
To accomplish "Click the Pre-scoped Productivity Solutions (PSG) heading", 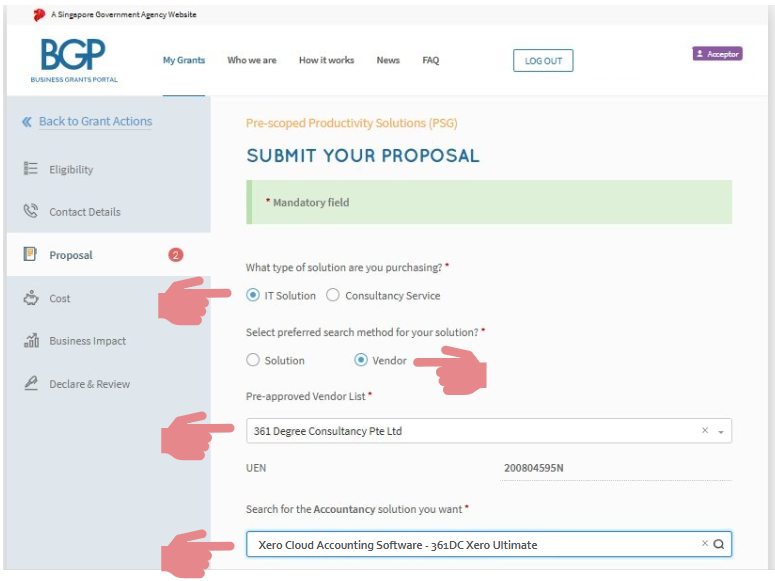I will pos(351,123).
